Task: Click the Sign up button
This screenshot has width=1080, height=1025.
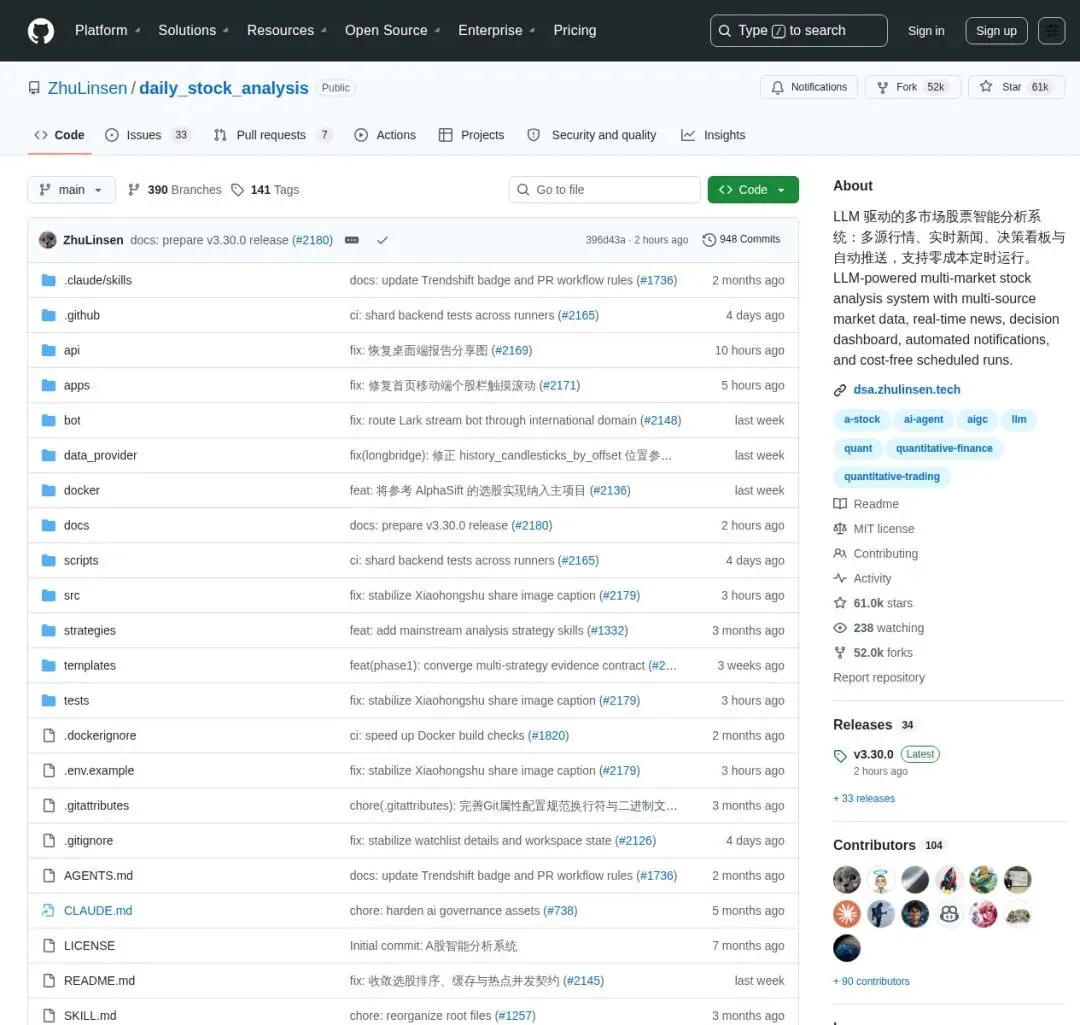Action: coord(996,31)
